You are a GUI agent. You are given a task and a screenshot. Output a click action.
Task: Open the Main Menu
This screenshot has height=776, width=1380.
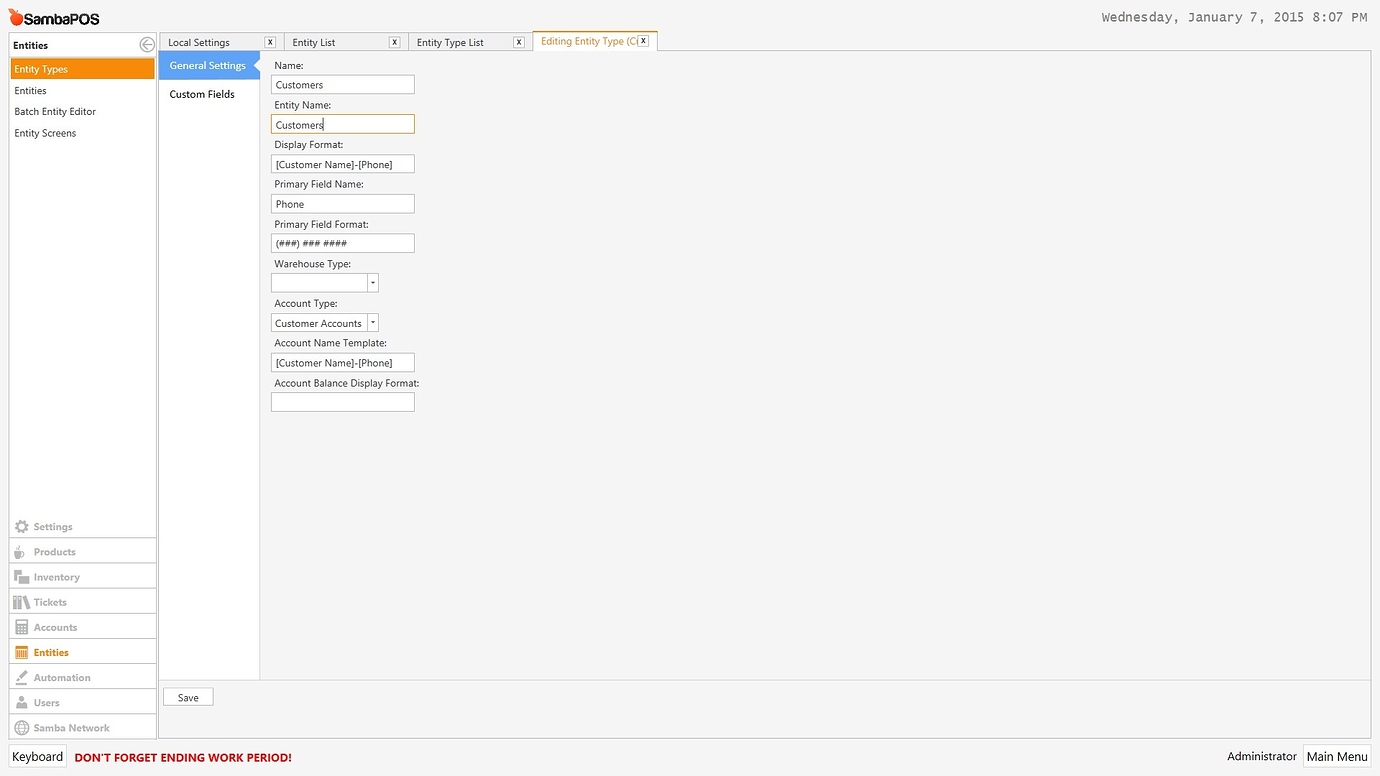1336,756
